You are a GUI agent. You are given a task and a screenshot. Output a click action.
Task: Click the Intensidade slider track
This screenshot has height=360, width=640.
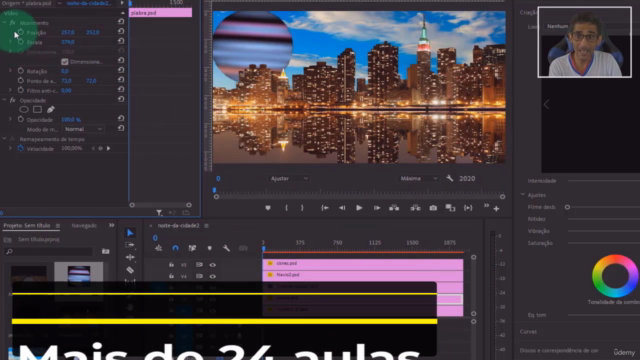click(604, 181)
